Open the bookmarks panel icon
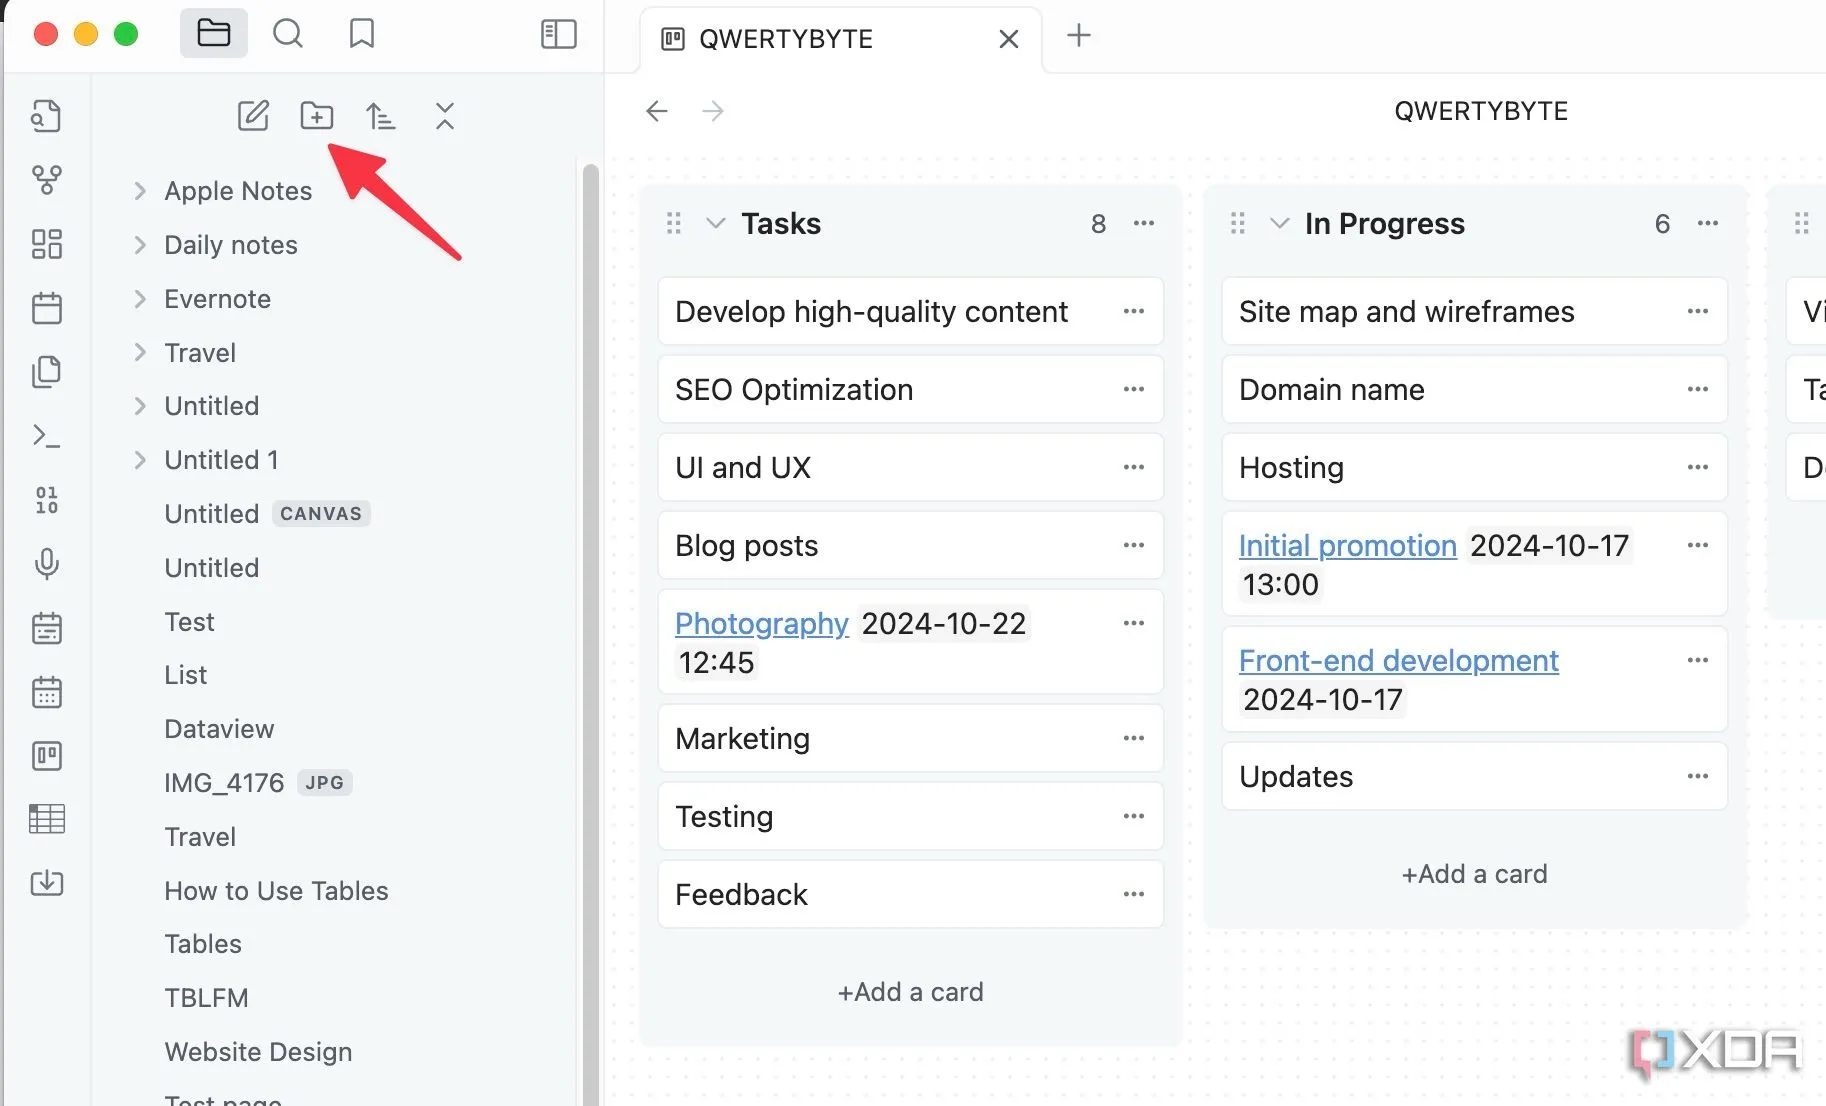Screen dimensions: 1826x1106 click(x=362, y=34)
